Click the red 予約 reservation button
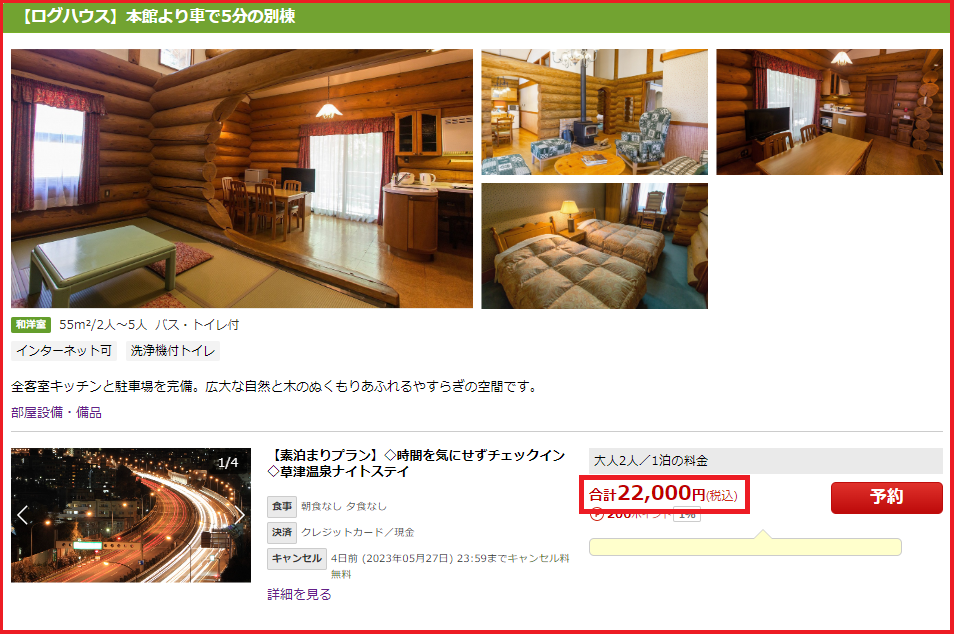This screenshot has height=634, width=954. pos(886,497)
